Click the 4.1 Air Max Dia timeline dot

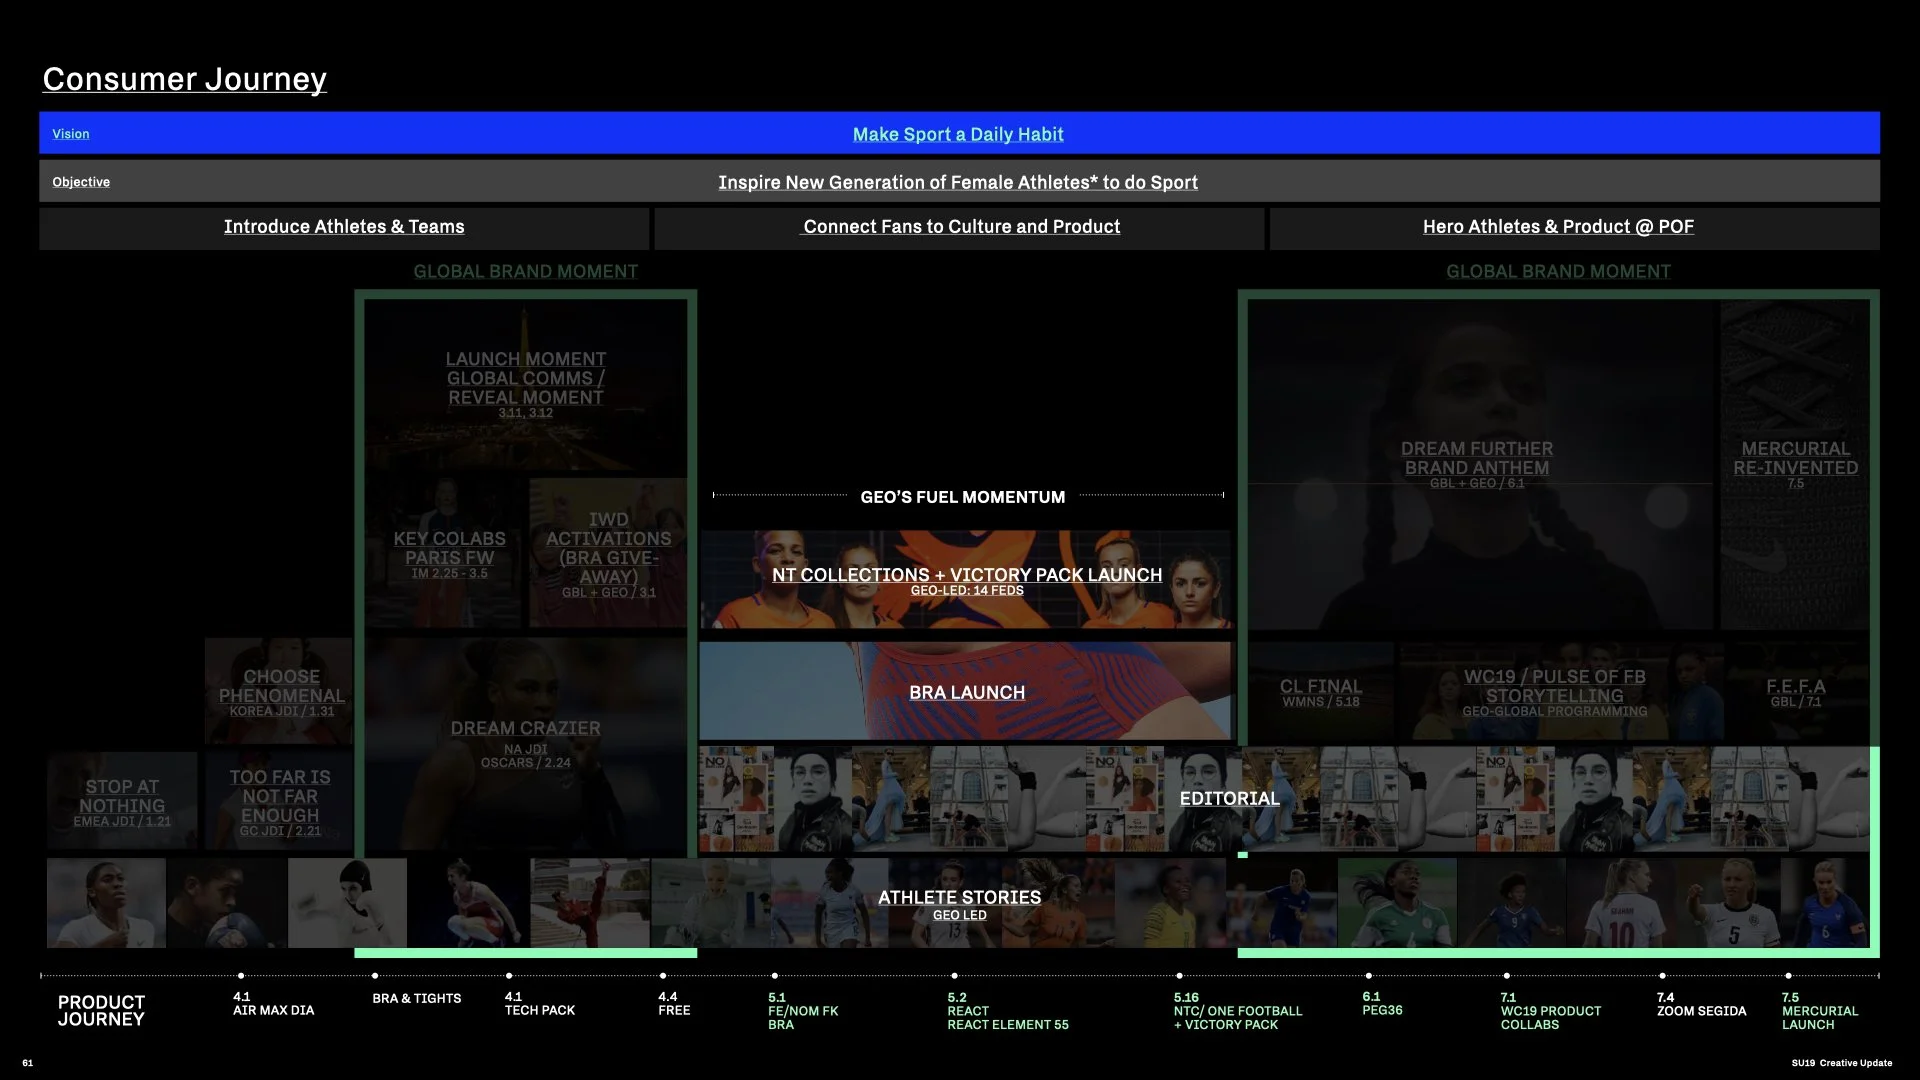(241, 975)
